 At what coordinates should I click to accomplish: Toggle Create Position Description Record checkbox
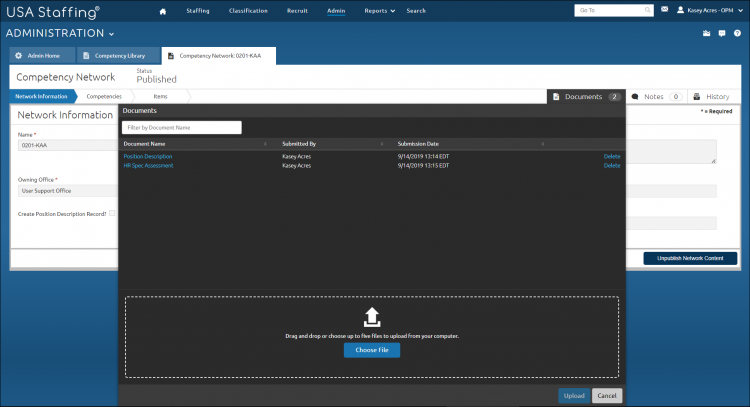(x=112, y=213)
